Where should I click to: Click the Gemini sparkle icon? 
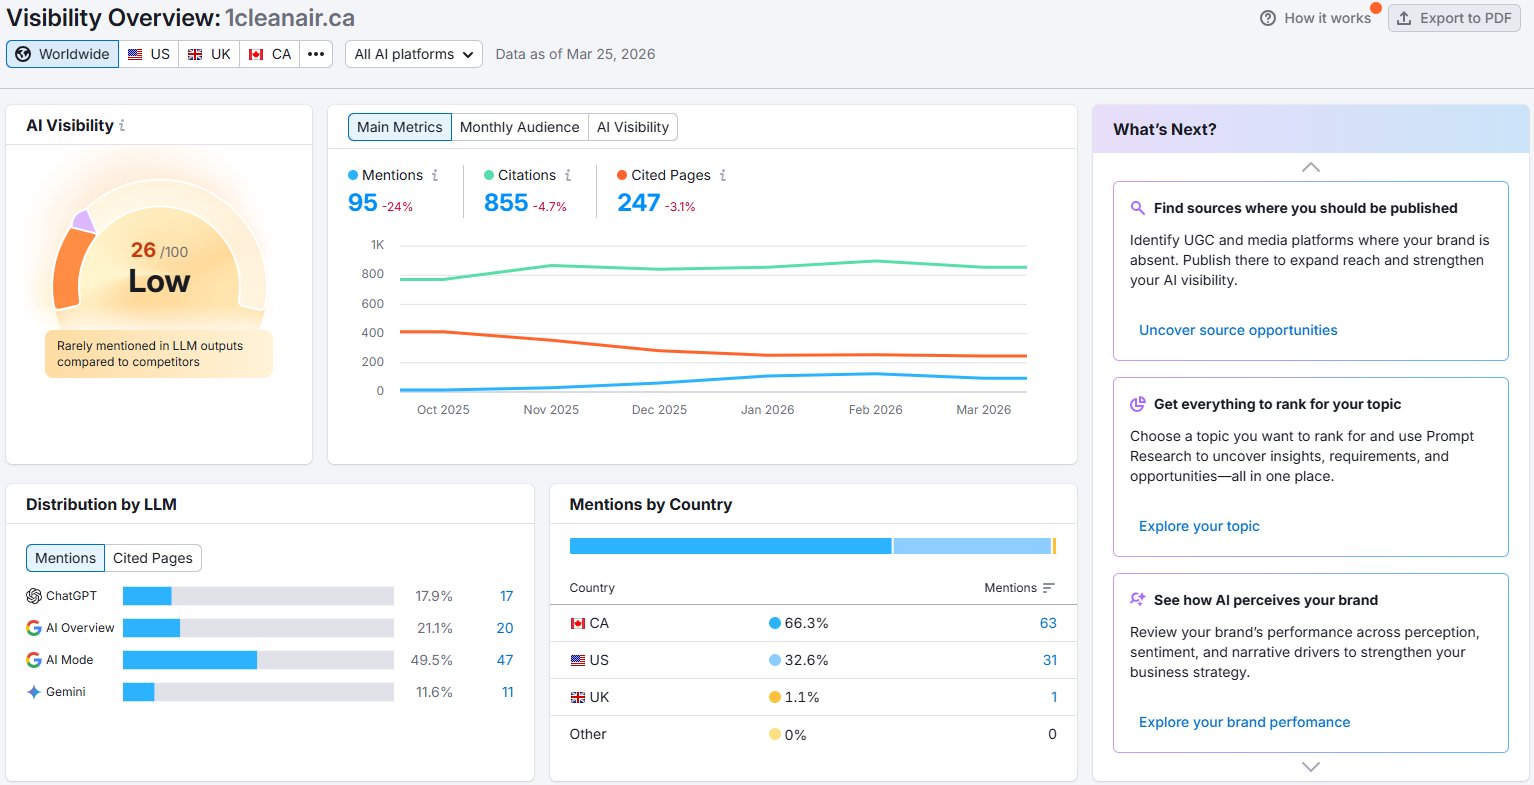click(34, 692)
